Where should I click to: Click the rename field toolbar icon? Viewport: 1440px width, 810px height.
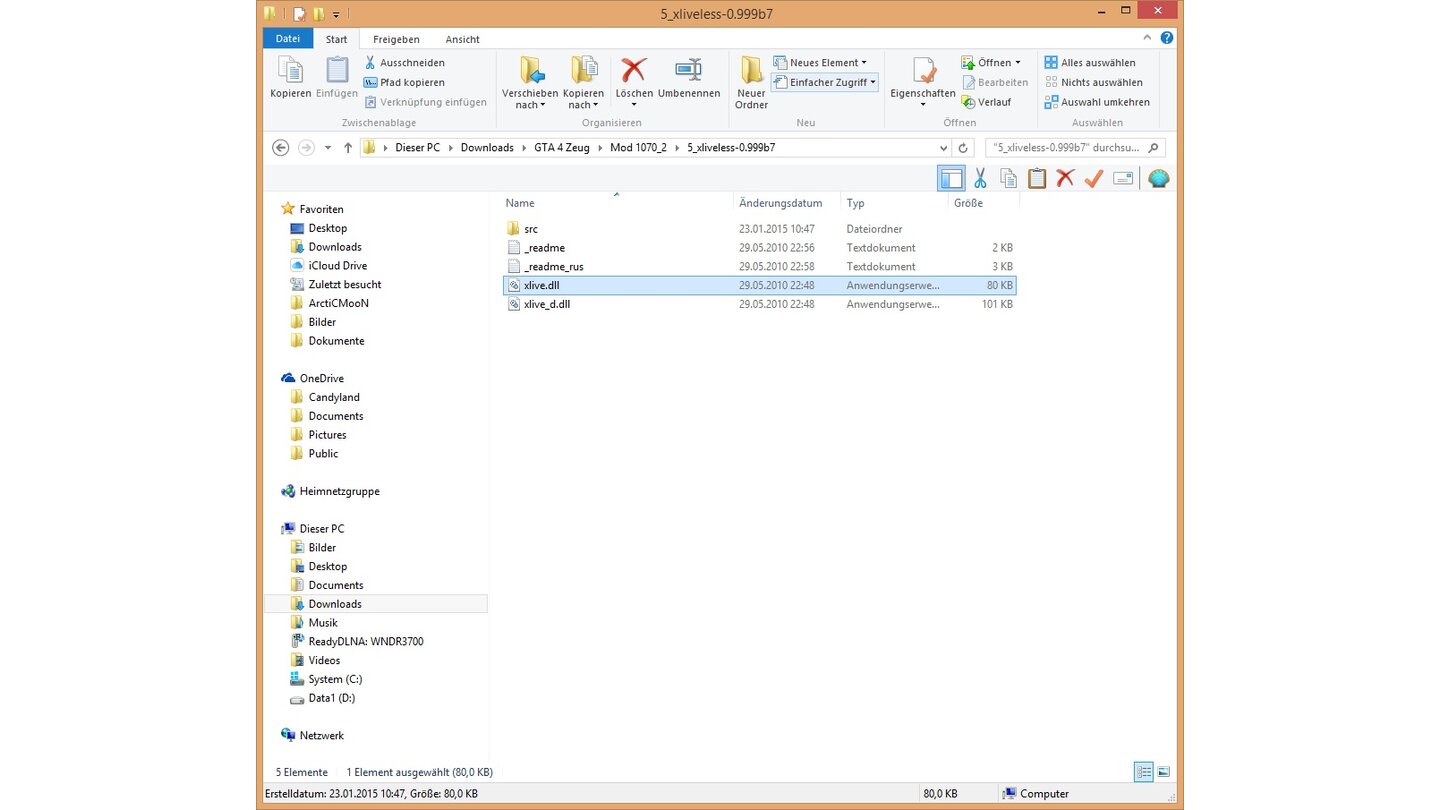tap(1123, 178)
